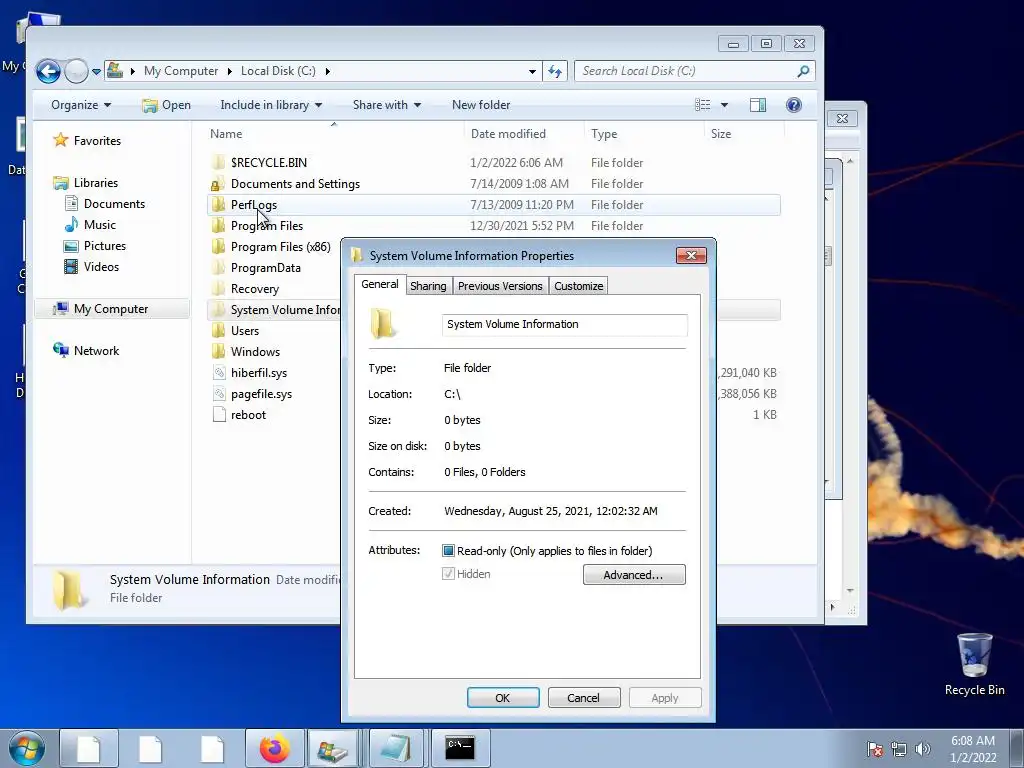Open the Command Prompt taskbar icon
The width and height of the screenshot is (1024, 768).
[460, 748]
